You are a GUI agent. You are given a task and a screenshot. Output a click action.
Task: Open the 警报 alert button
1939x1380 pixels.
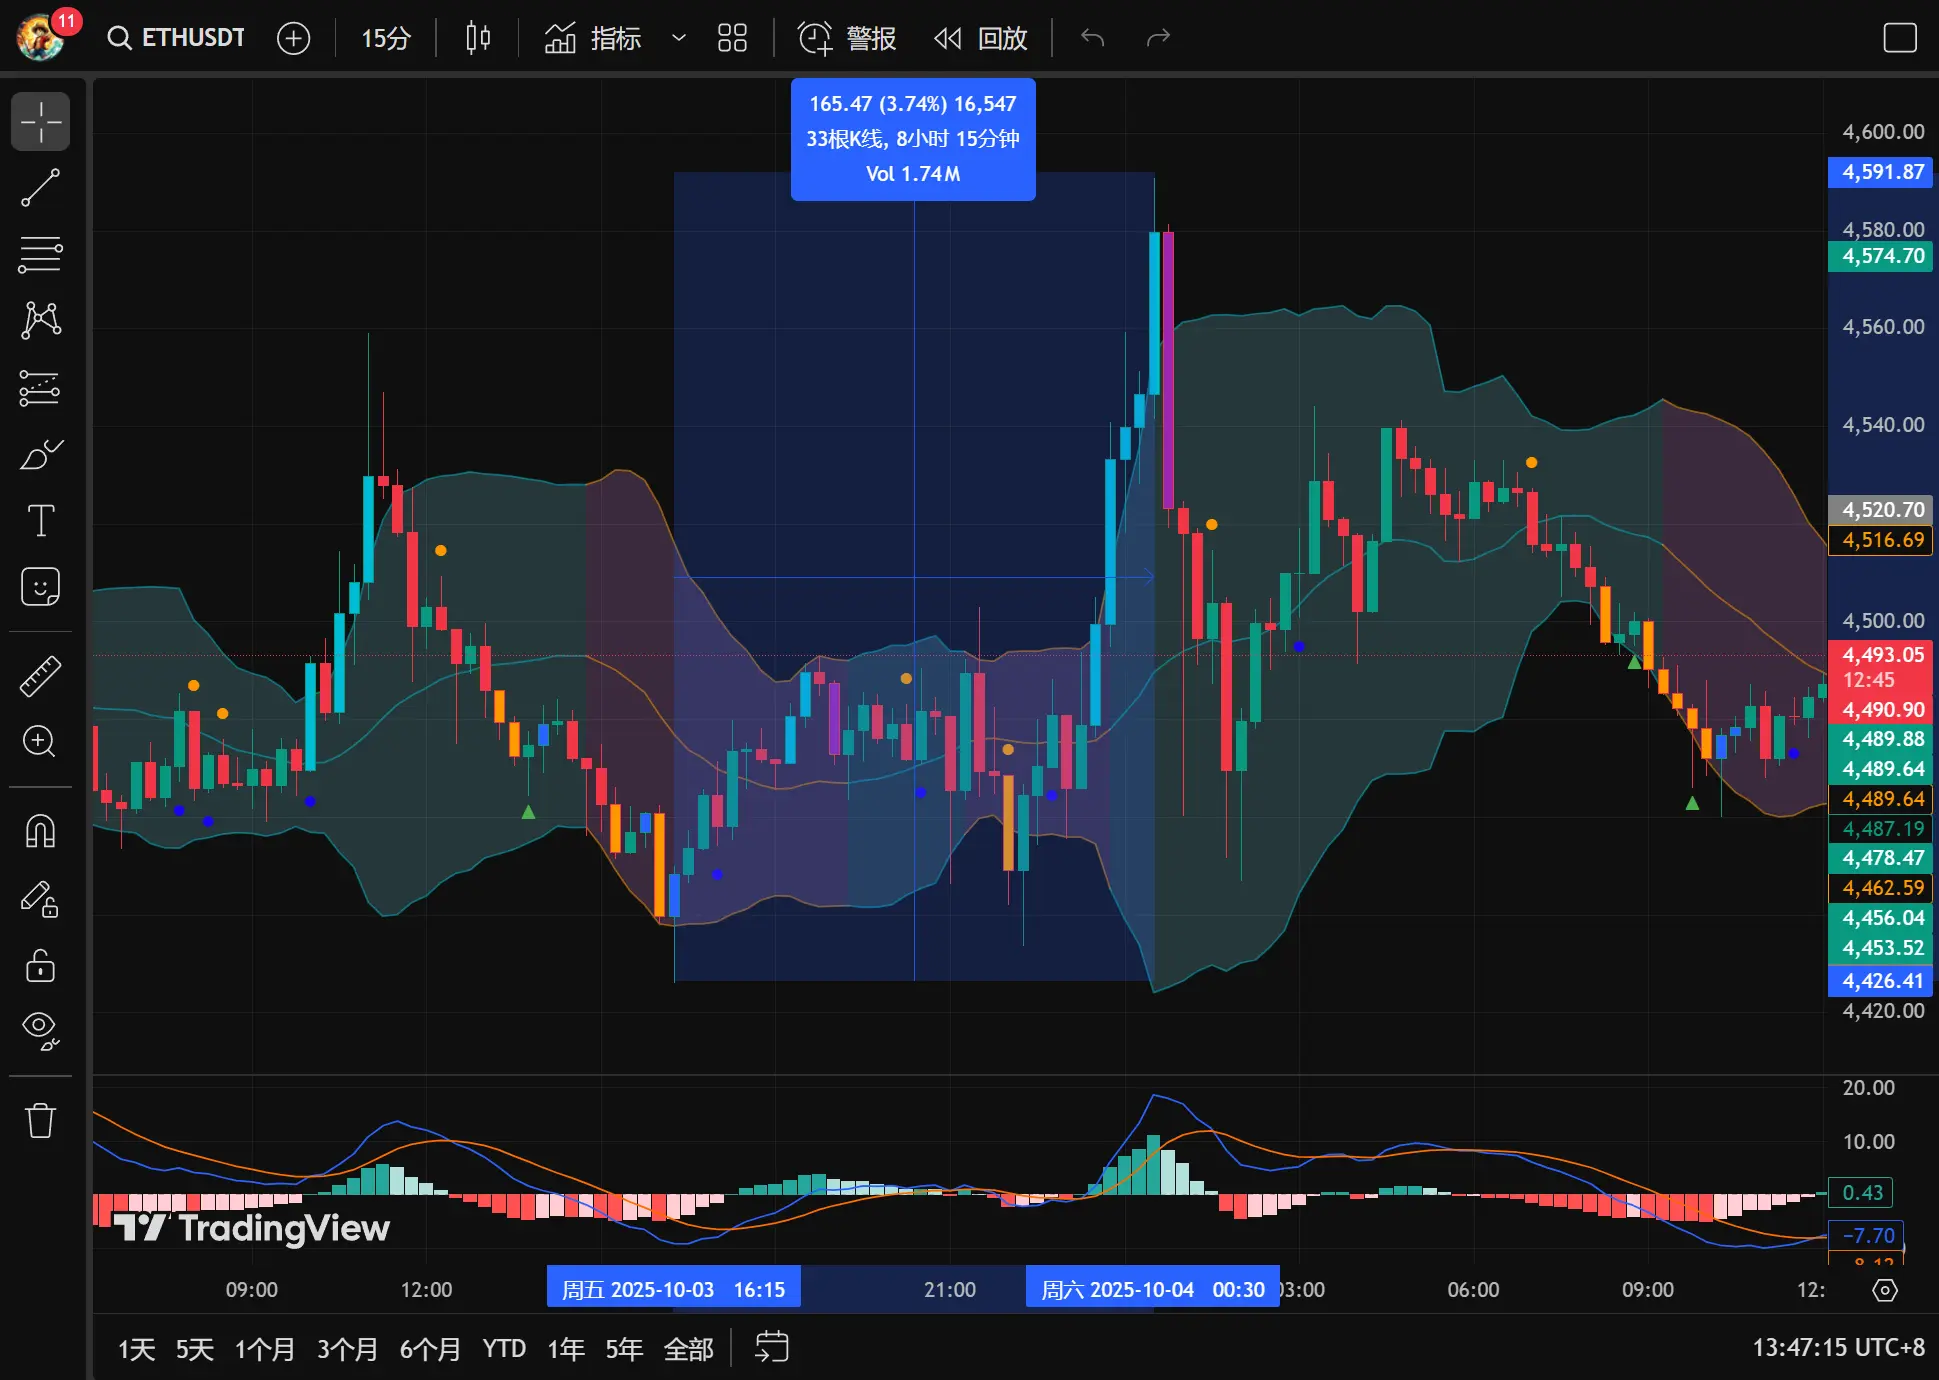(847, 38)
